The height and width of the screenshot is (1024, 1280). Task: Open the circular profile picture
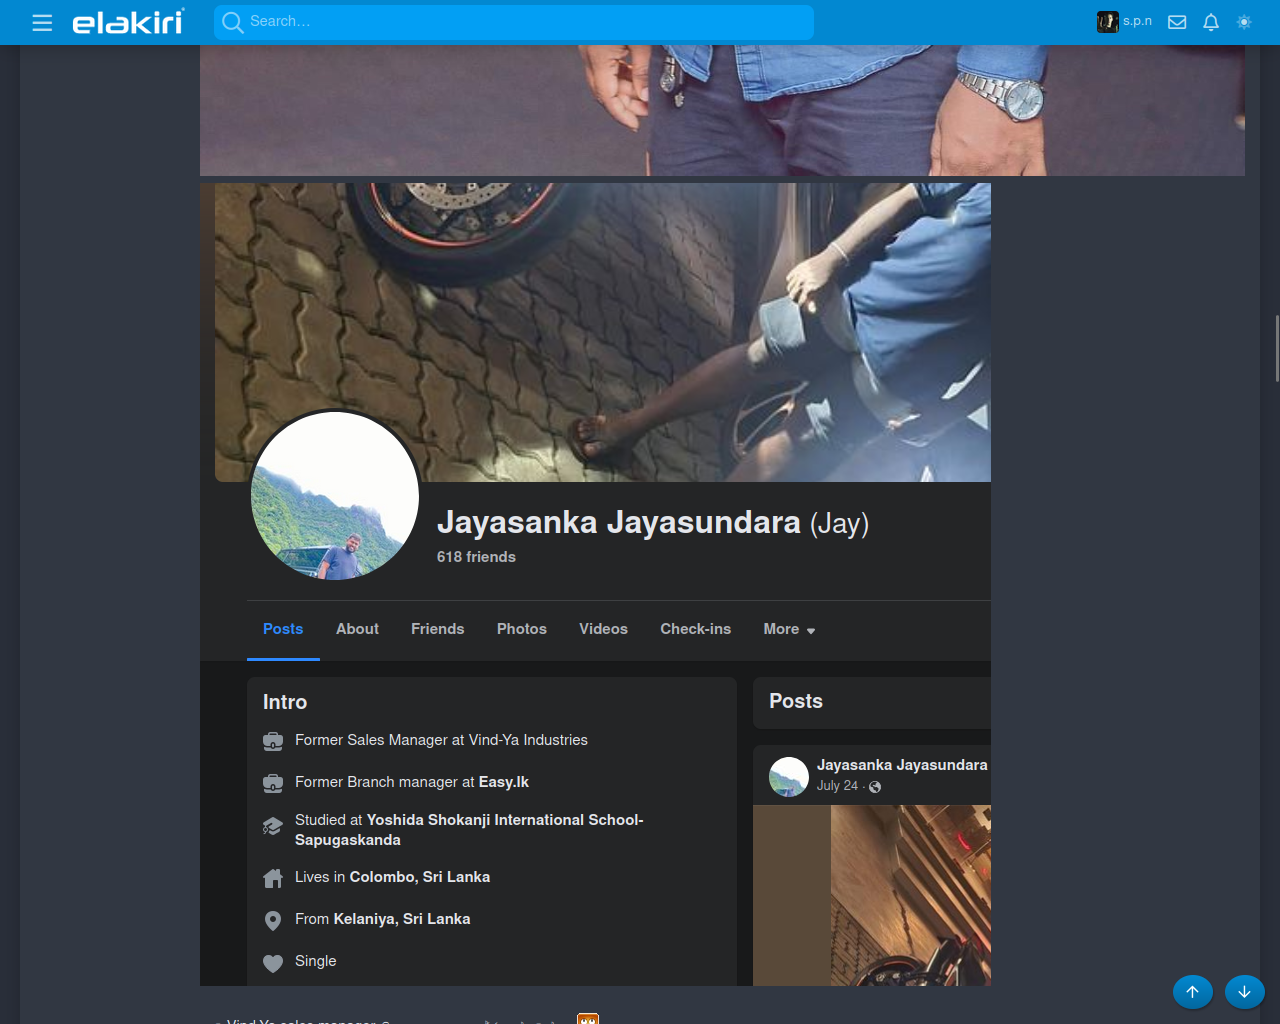pos(335,495)
